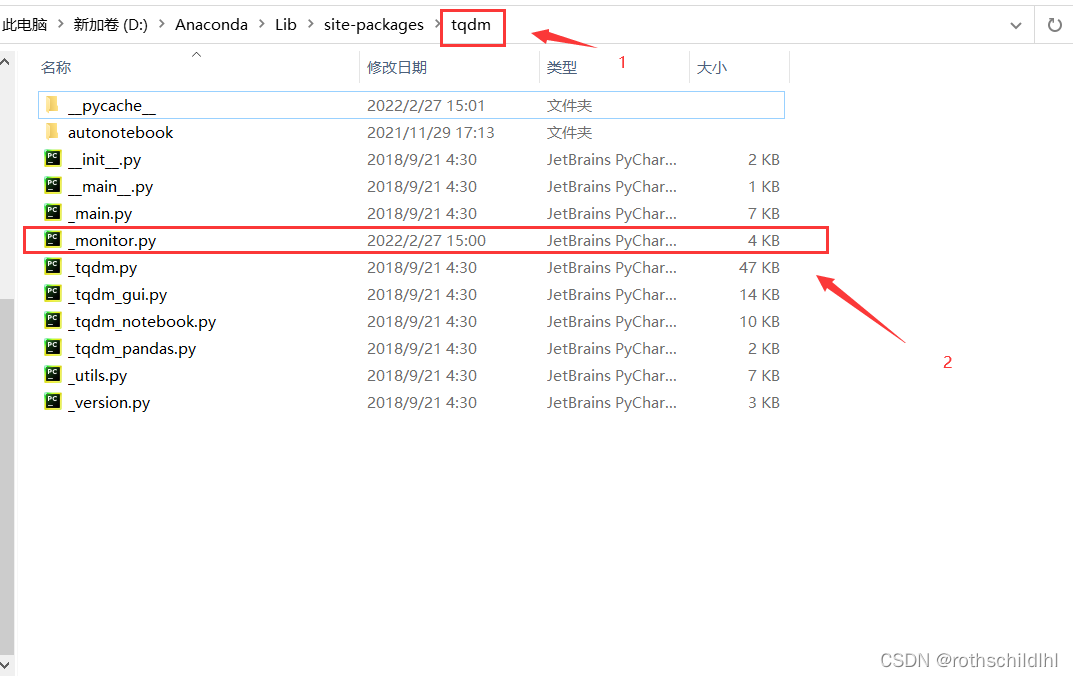Expand the chevron after site-packages in the path
The image size is (1073, 677).
pyautogui.click(x=437, y=25)
